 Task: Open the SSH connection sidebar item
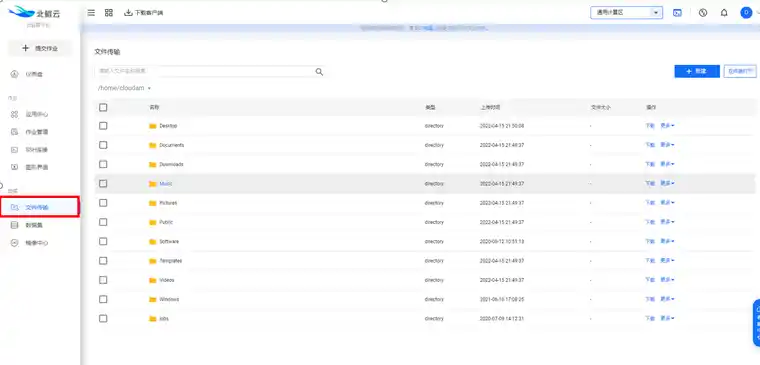(x=30, y=150)
